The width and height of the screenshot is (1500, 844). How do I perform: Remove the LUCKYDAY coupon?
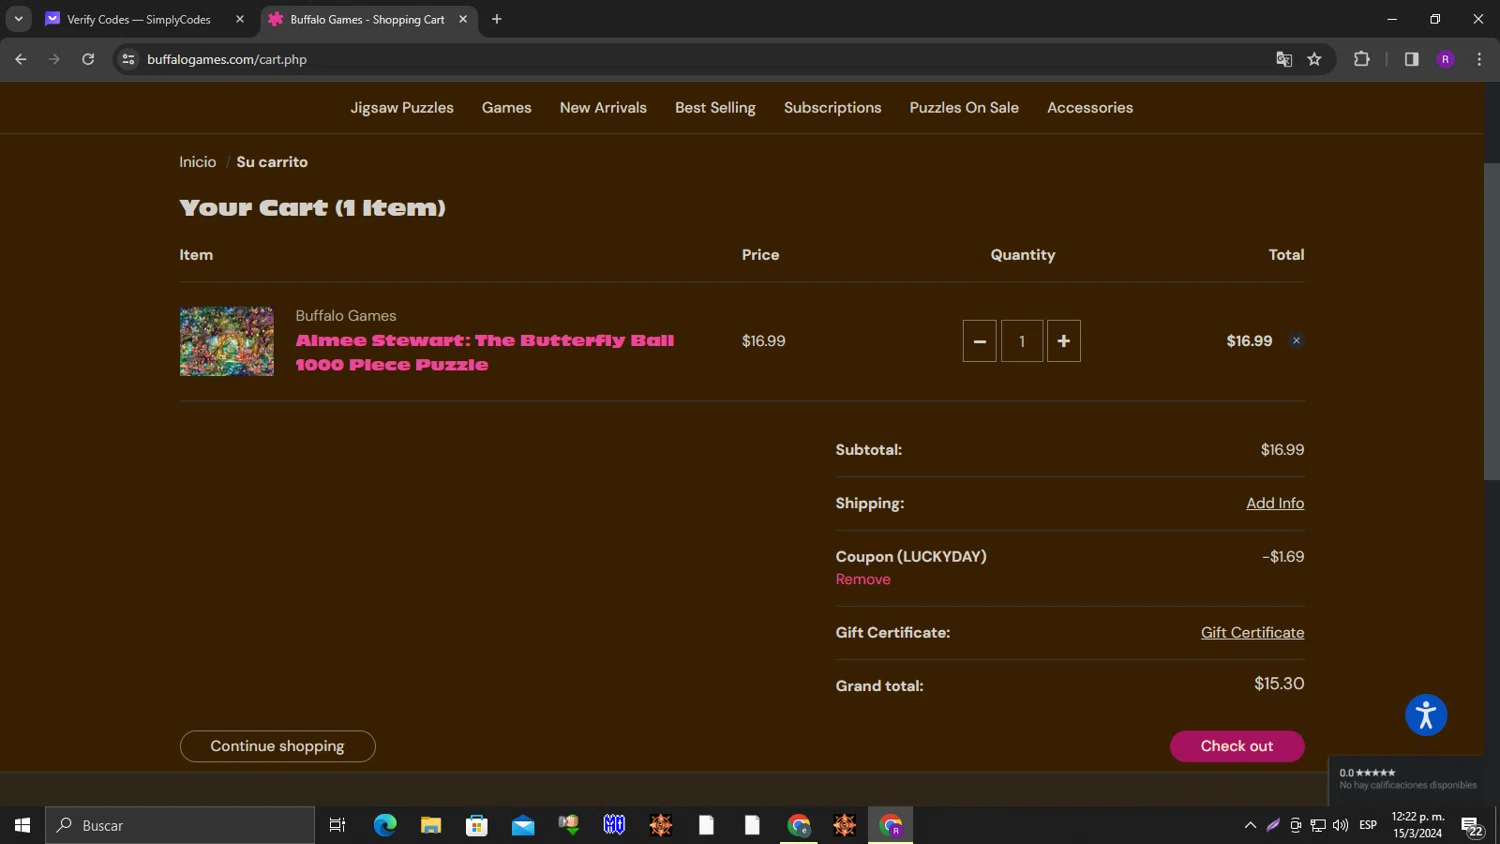pos(863,579)
